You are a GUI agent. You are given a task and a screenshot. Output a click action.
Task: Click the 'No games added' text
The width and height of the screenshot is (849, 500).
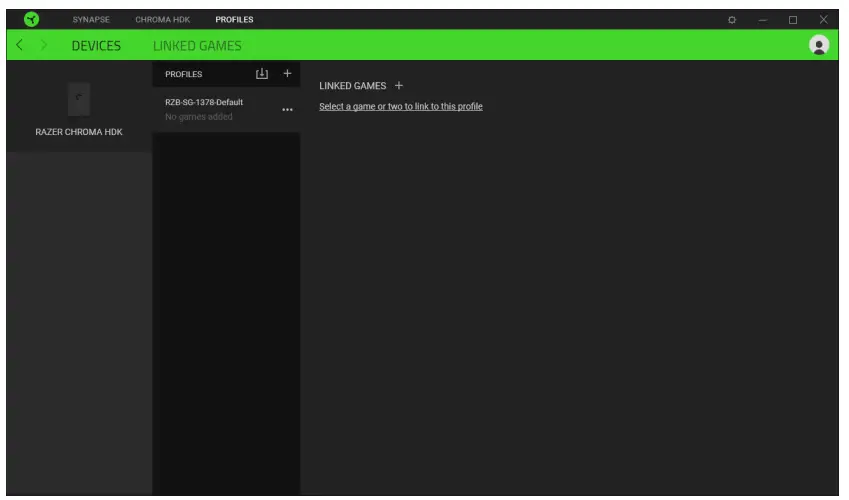(199, 116)
